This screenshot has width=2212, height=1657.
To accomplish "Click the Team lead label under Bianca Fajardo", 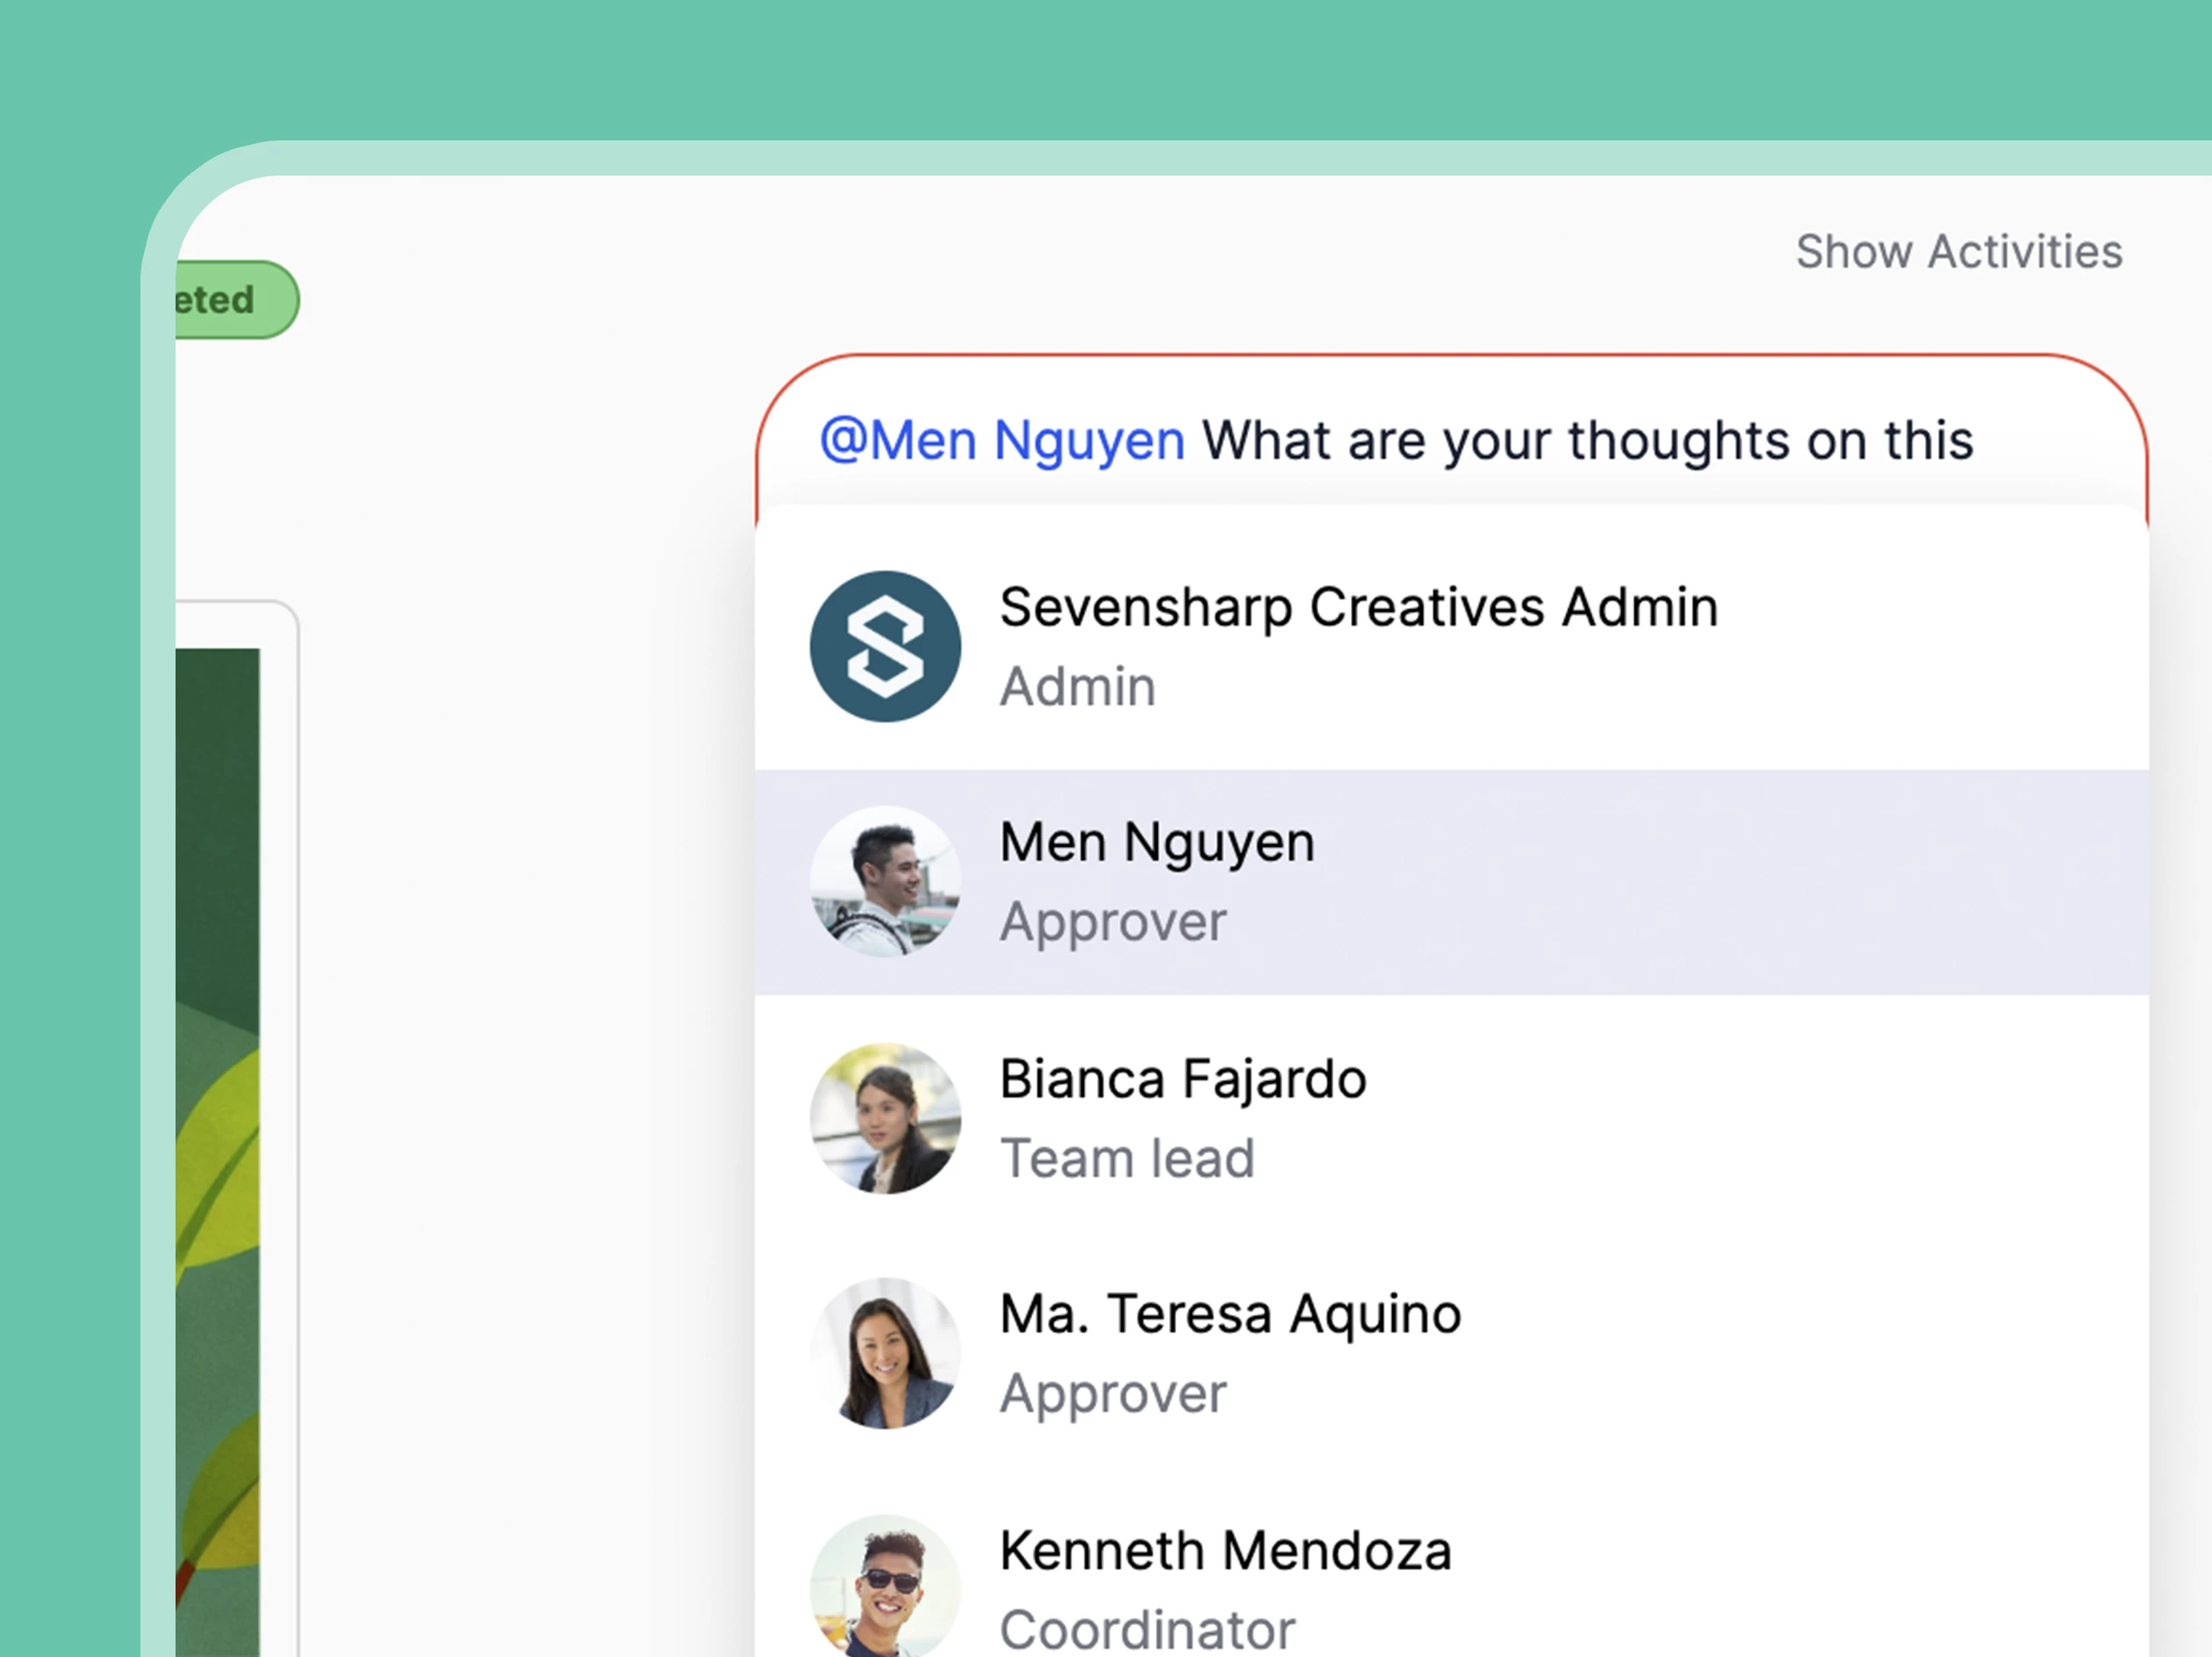I will point(1127,1157).
